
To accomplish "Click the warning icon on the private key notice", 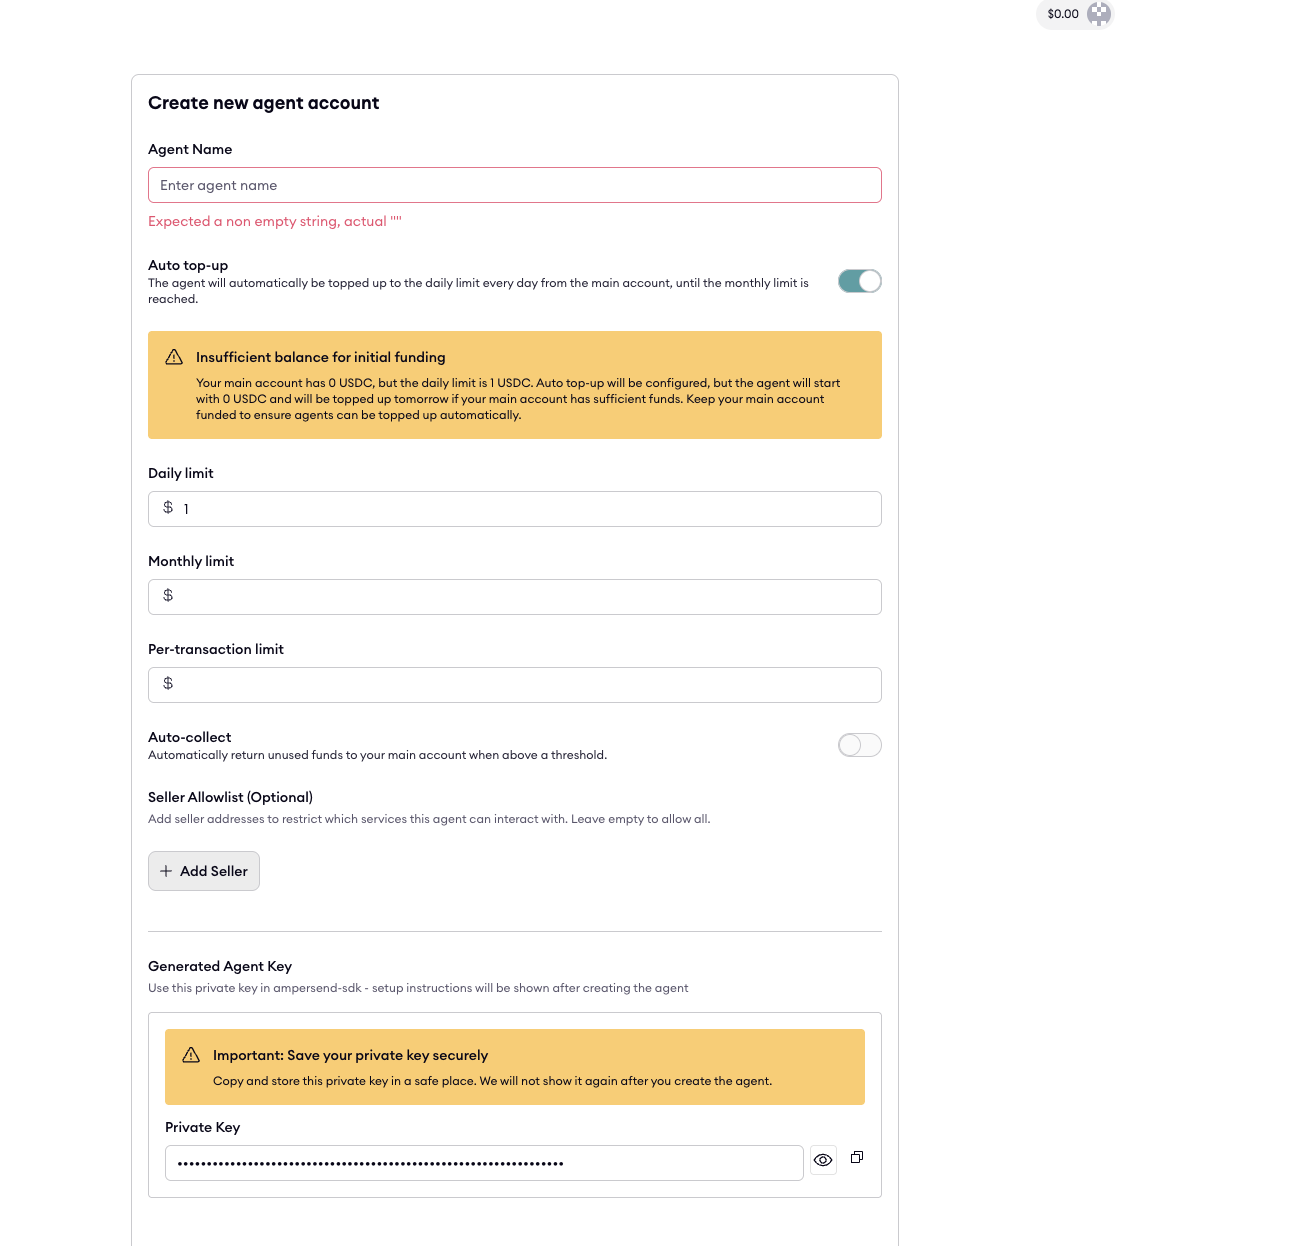I will (191, 1054).
